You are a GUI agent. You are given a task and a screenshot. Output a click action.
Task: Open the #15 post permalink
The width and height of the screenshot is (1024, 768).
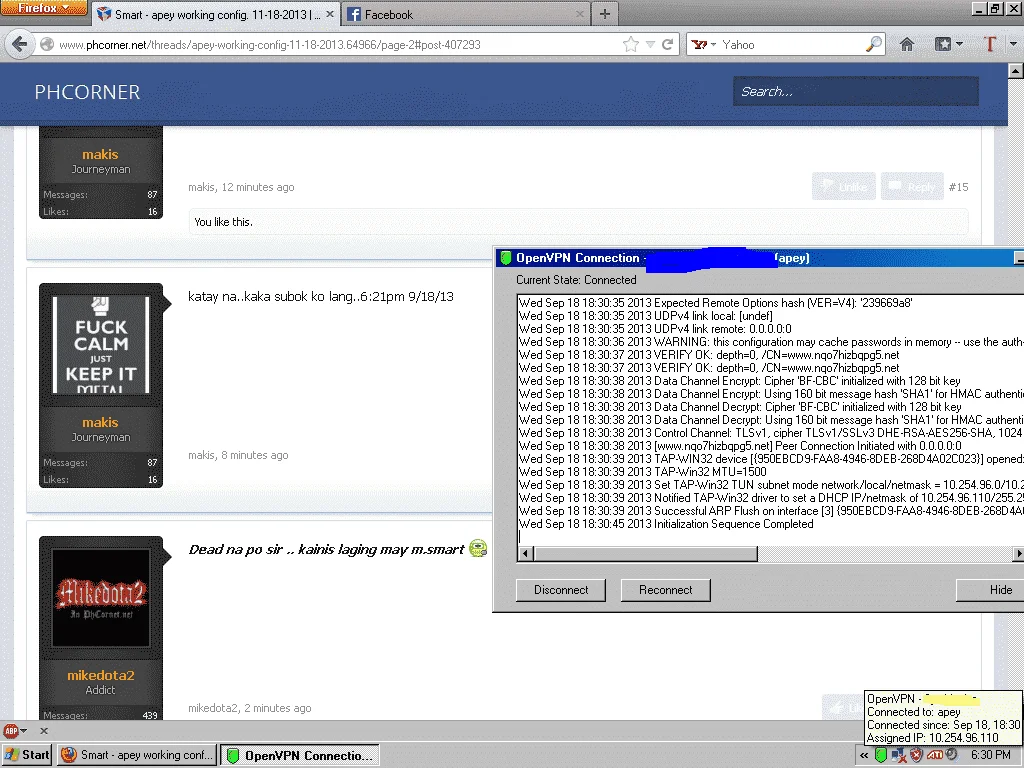[x=958, y=187]
